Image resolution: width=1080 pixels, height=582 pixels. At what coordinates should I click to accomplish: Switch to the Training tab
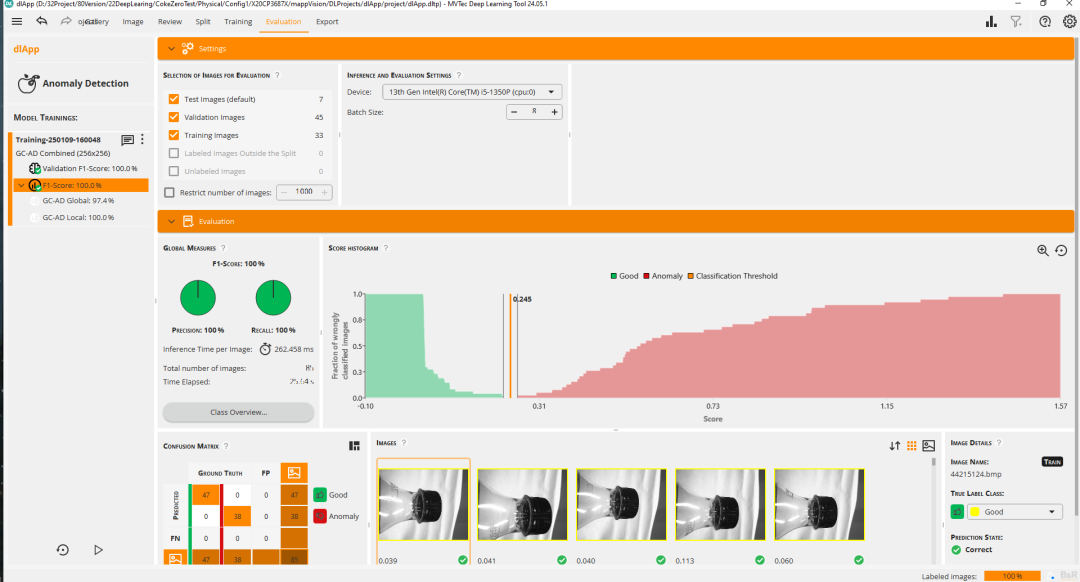pos(238,21)
